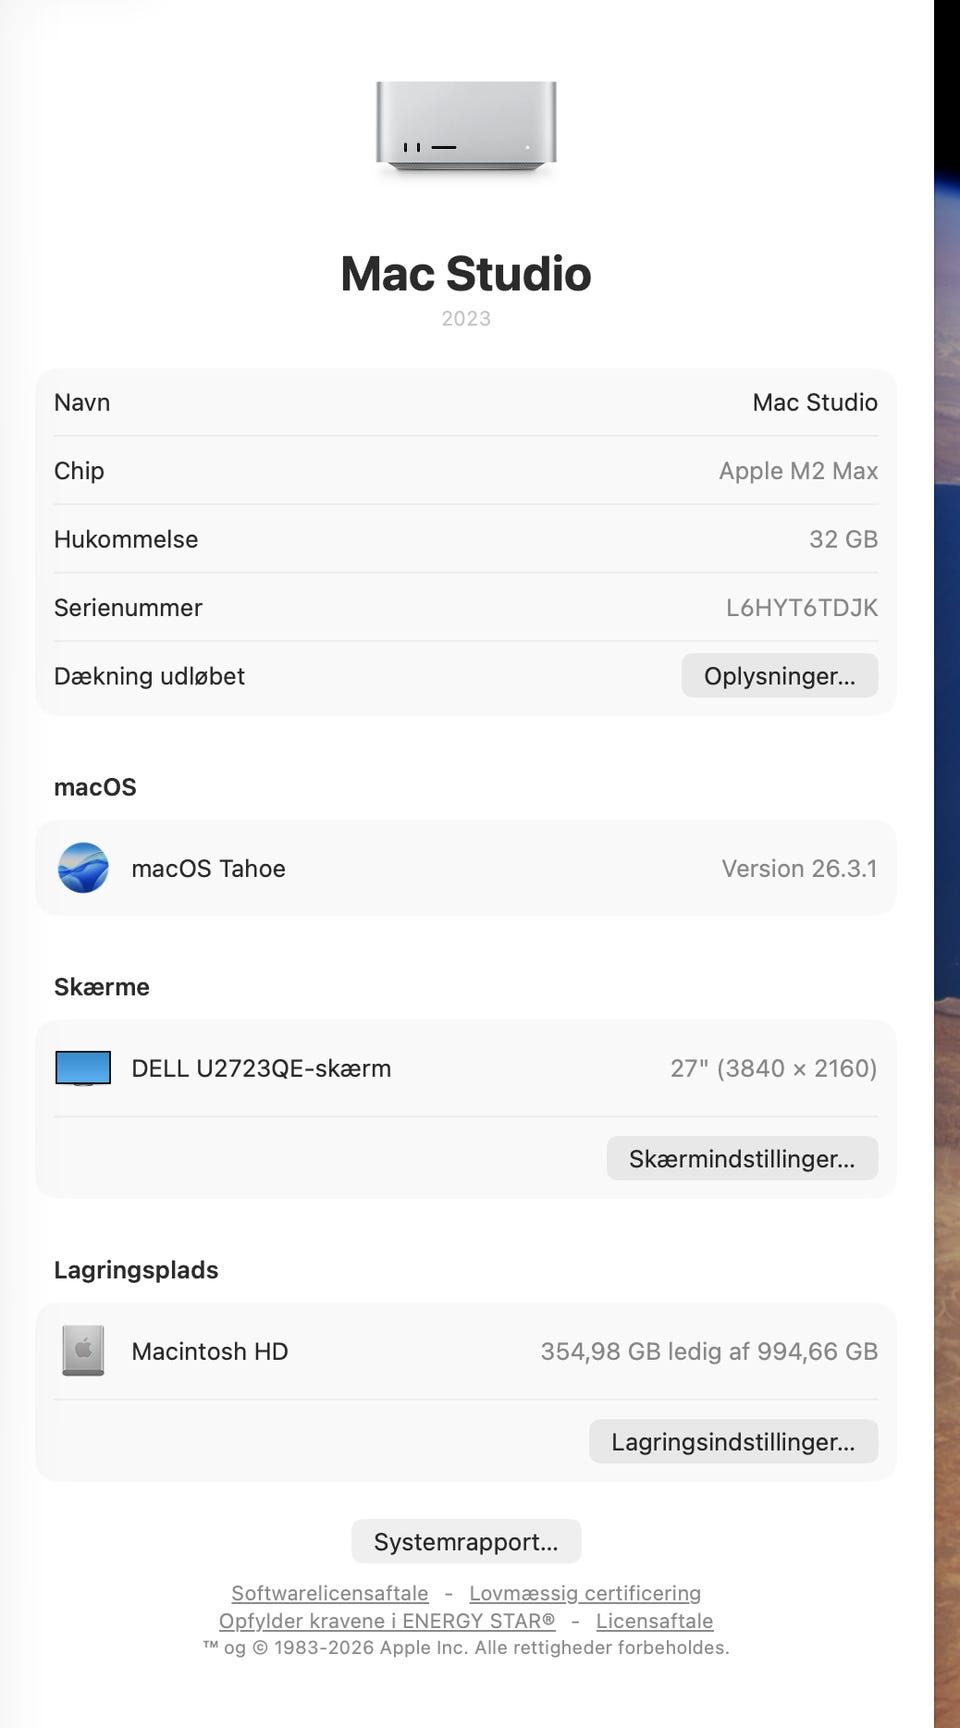Open the Oplysninger coverage details button

tap(779, 676)
